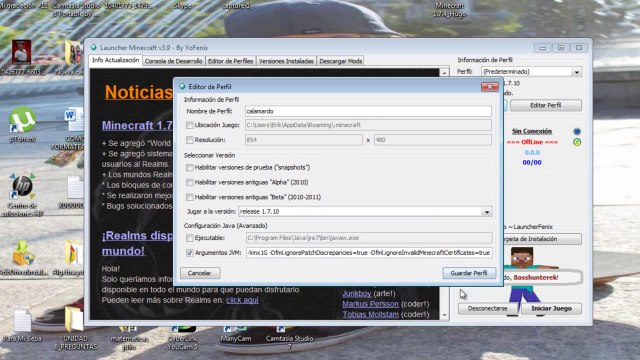The image size is (640, 360).
Task: Uncheck the Argumentos JVM checkbox
Action: point(189,253)
